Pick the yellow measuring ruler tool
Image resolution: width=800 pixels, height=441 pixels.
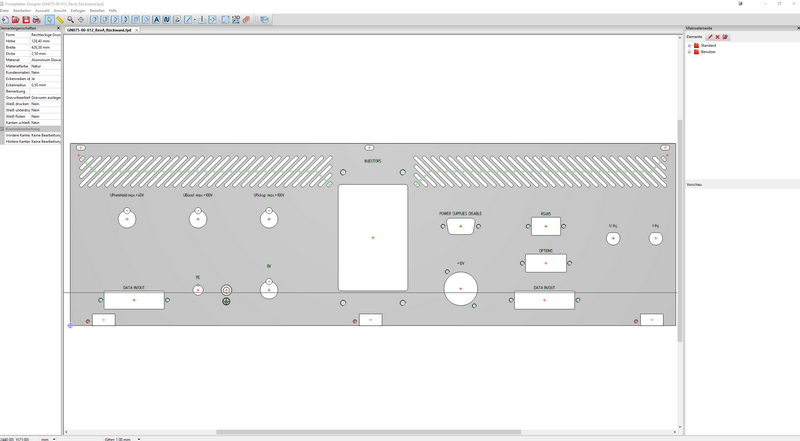(60, 19)
